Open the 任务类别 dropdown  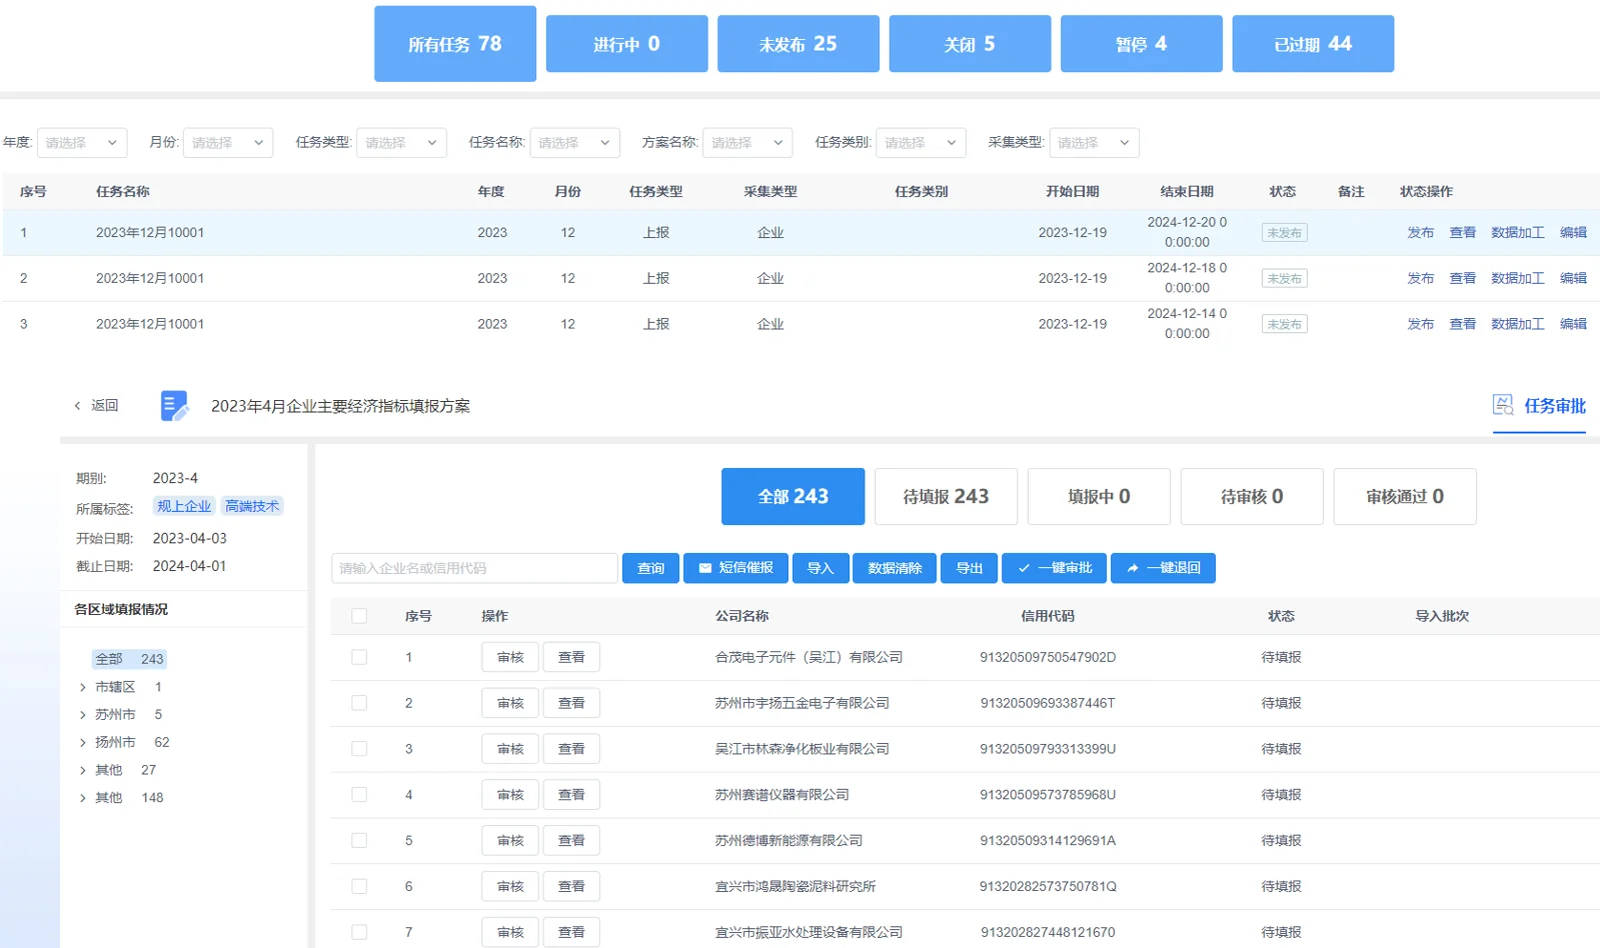pos(921,143)
